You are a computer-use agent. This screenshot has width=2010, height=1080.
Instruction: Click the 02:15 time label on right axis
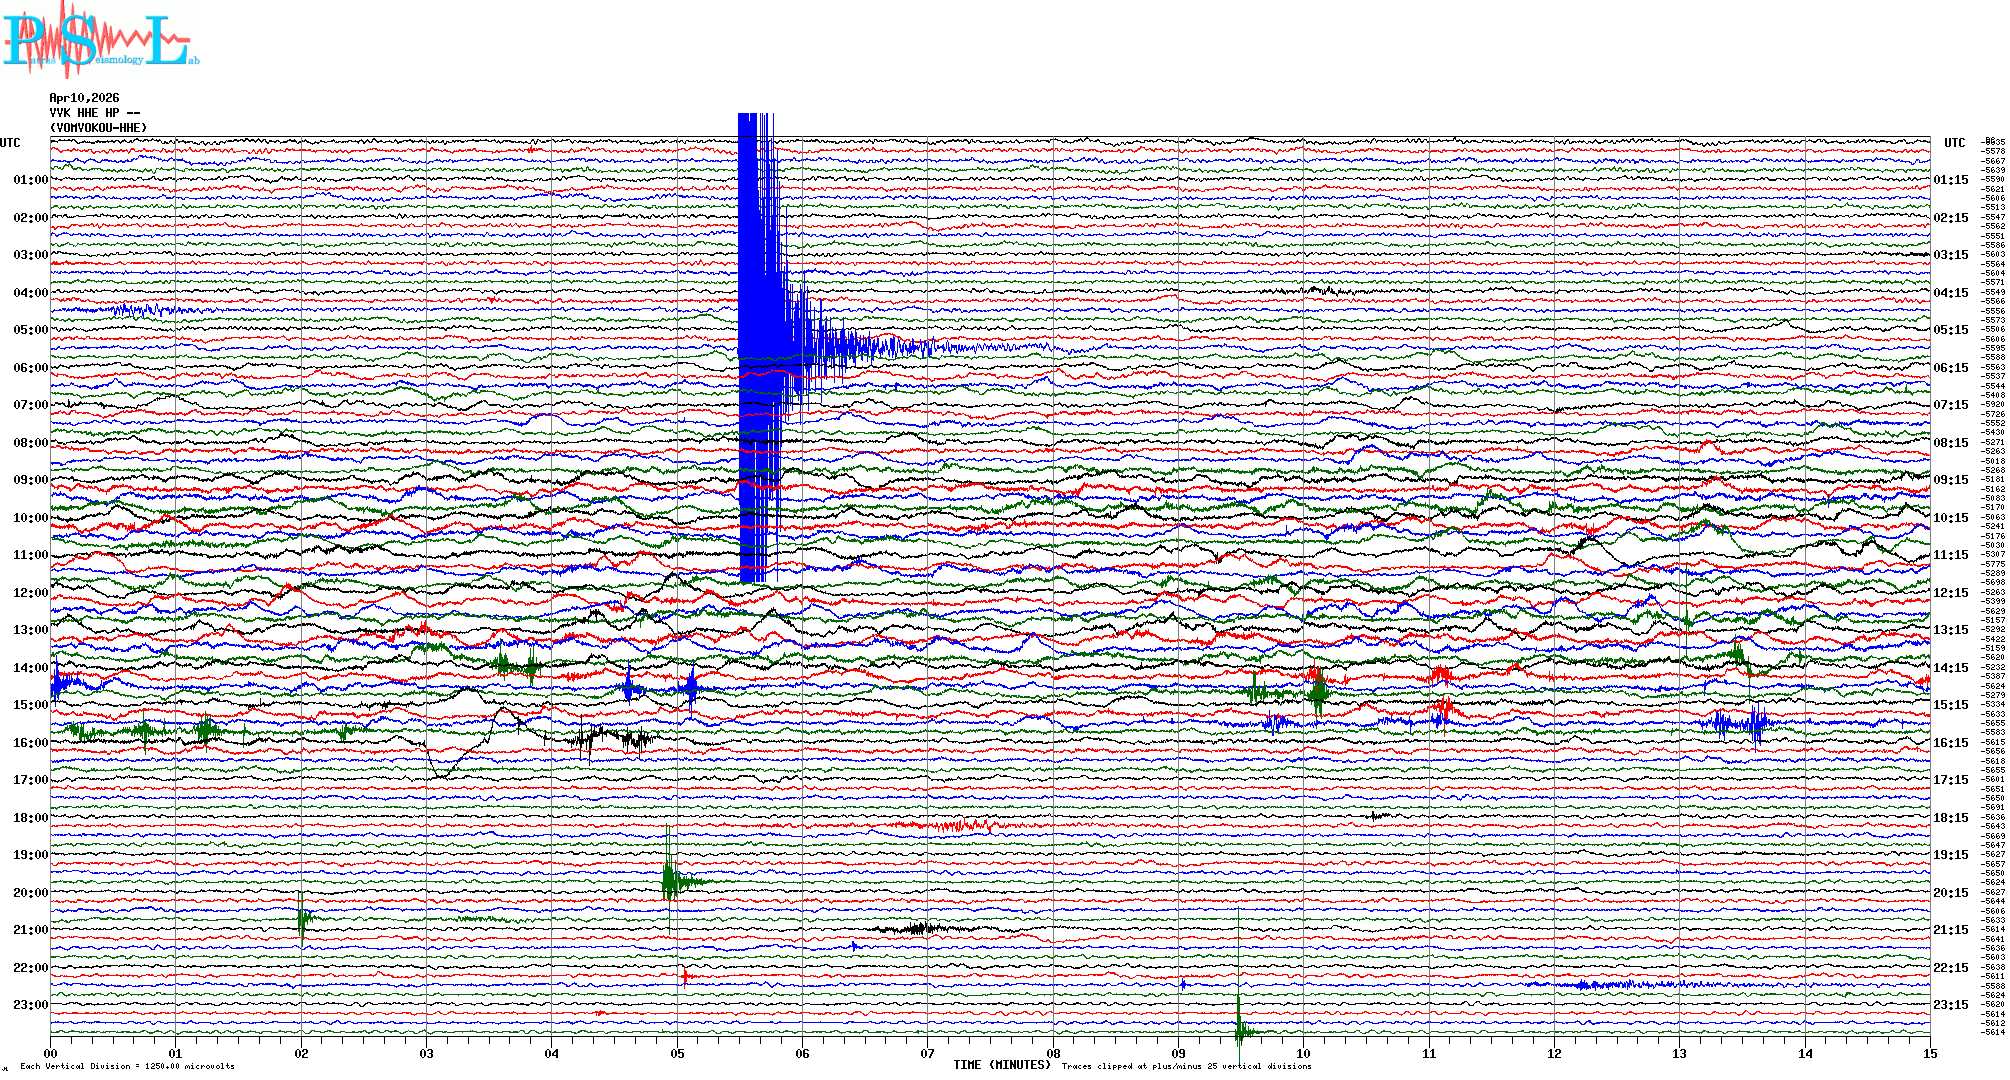[1950, 218]
